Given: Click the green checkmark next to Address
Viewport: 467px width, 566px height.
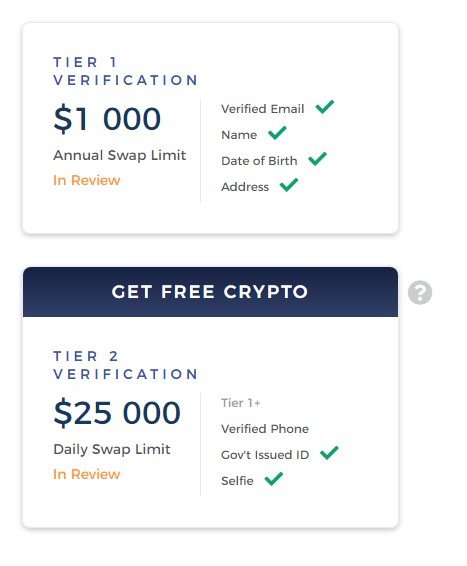Looking at the screenshot, I should click(x=289, y=185).
